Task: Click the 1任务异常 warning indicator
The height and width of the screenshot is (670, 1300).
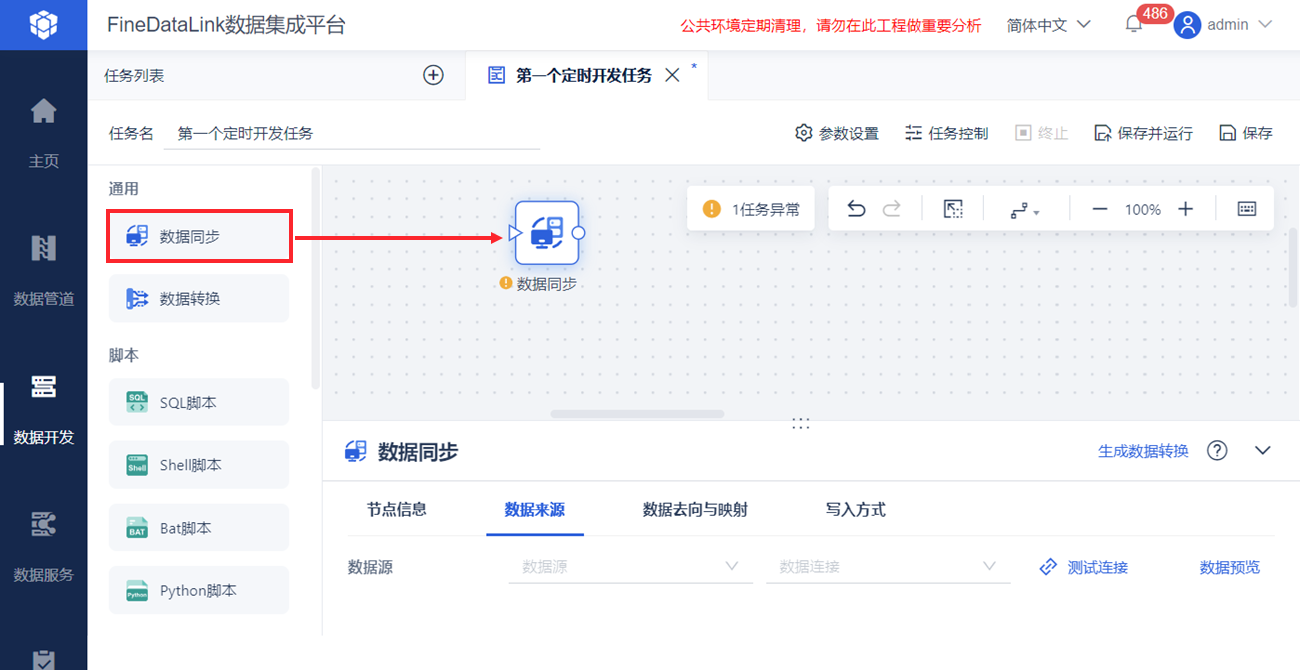Action: point(751,209)
